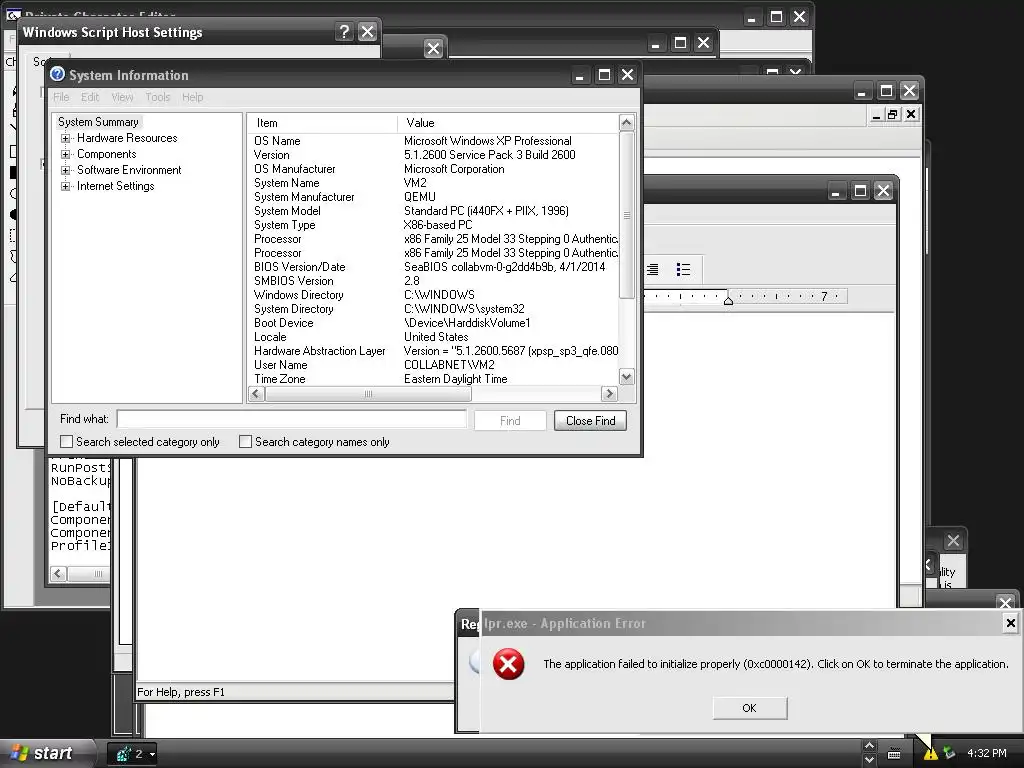This screenshot has height=768, width=1024.
Task: Click the details list scroll down arrow
Action: 626,377
